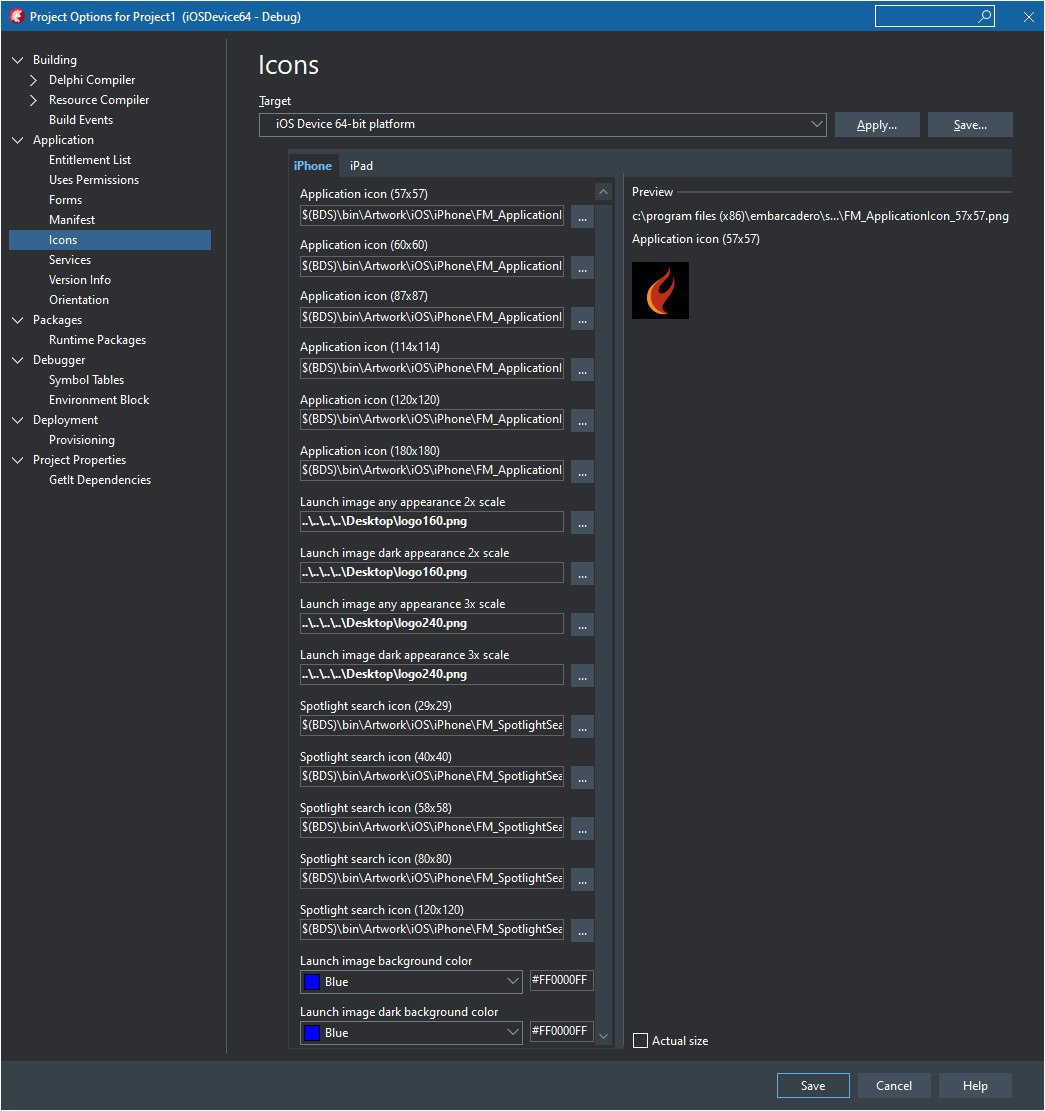Open Launch image dark background color dropdown
This screenshot has width=1045, height=1111.
click(412, 1032)
